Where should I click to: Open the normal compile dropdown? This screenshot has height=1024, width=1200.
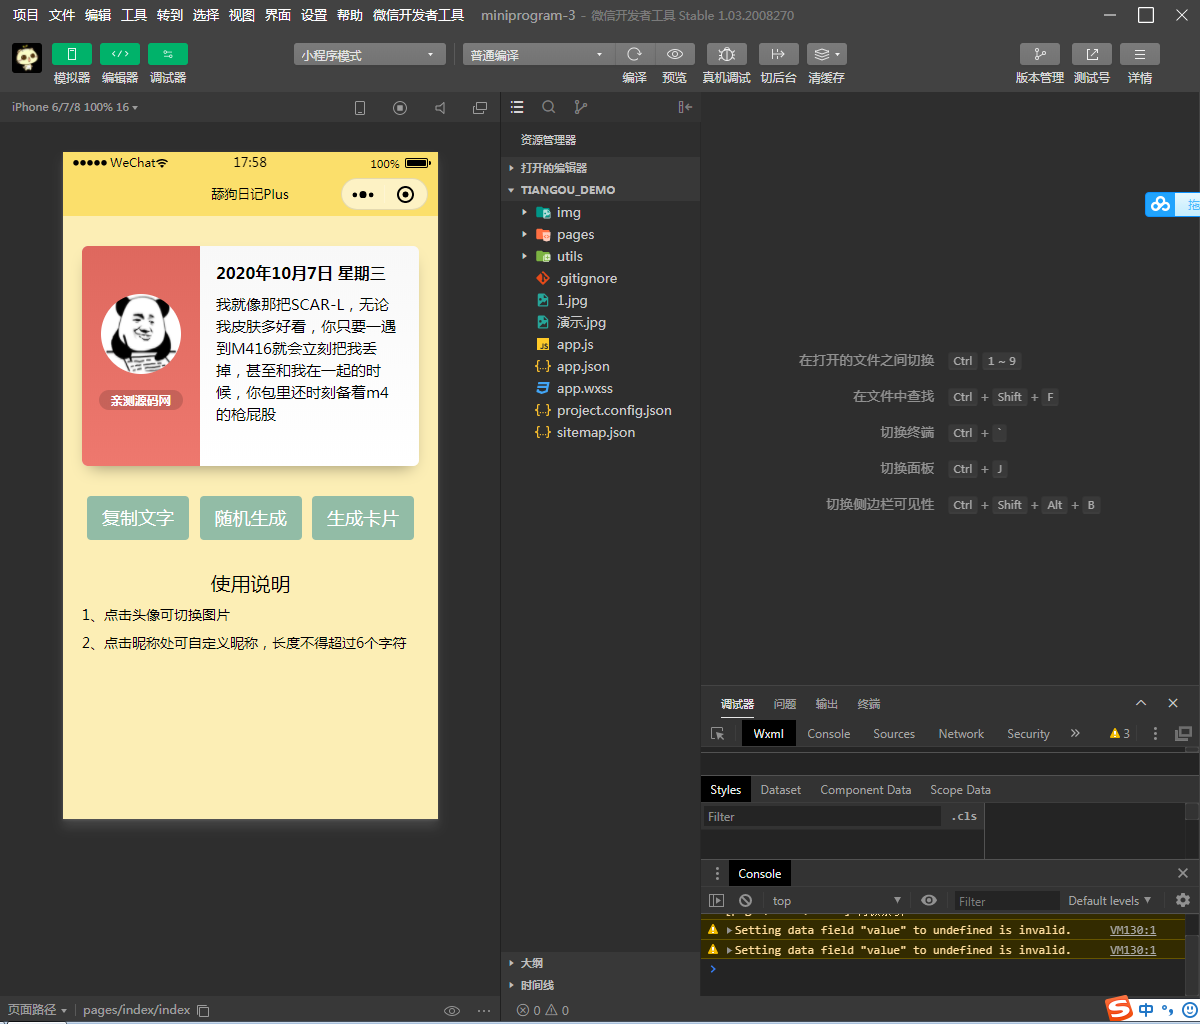[x=538, y=55]
